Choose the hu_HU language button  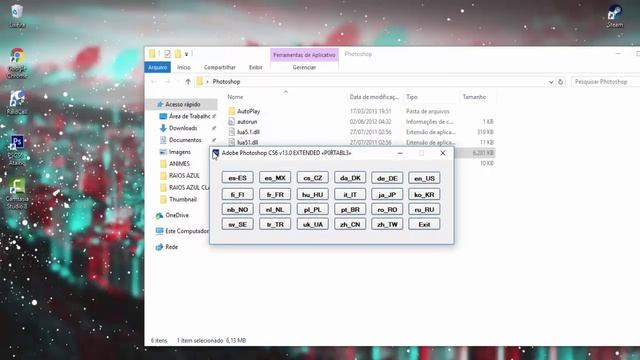[312, 195]
